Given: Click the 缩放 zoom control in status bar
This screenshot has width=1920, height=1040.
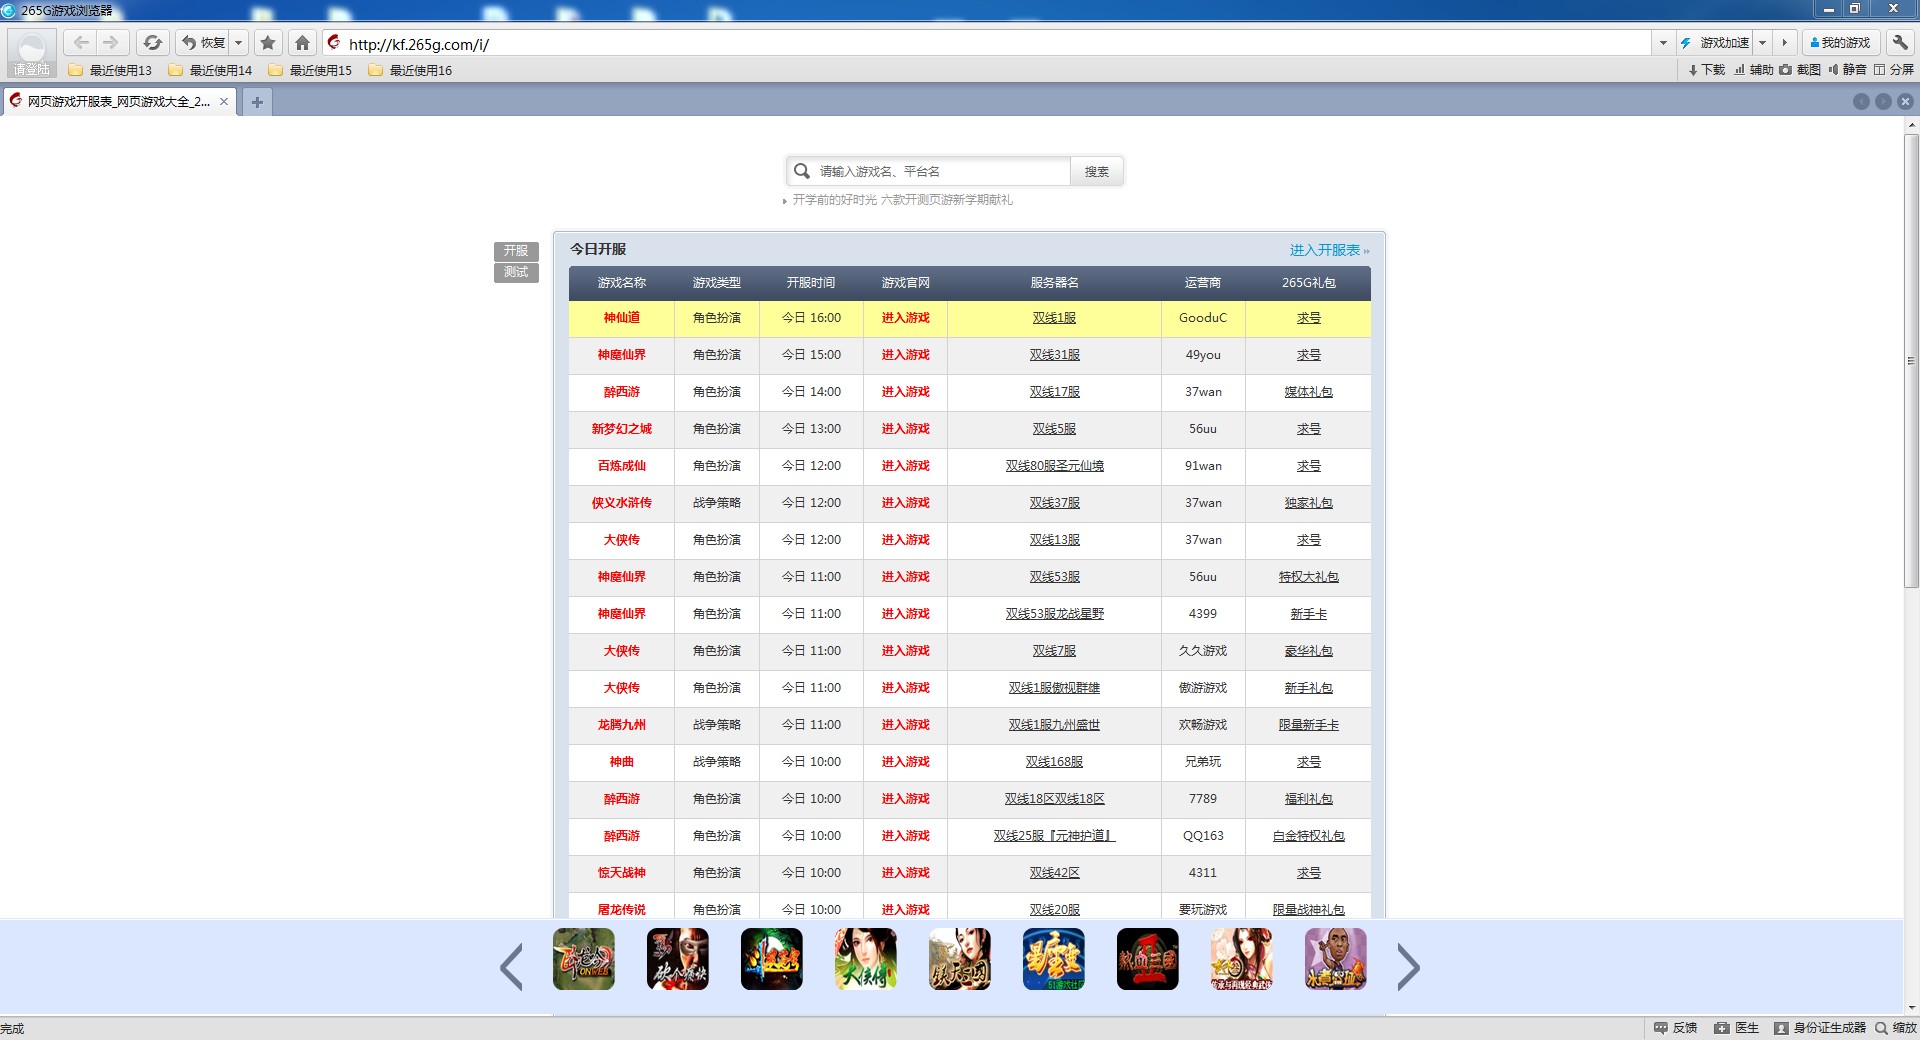Looking at the screenshot, I should coord(1896,1028).
